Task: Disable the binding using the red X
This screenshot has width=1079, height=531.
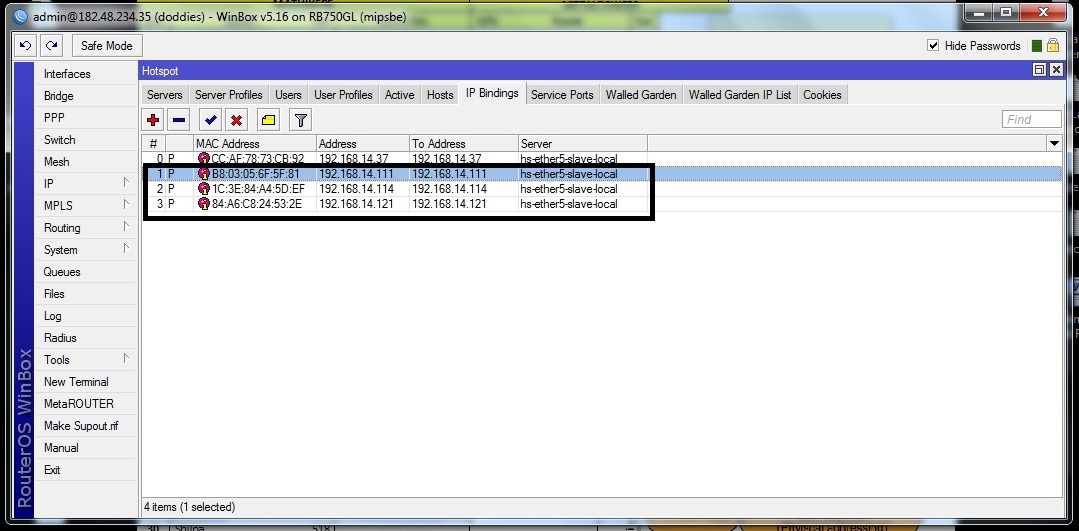Action: click(x=237, y=120)
